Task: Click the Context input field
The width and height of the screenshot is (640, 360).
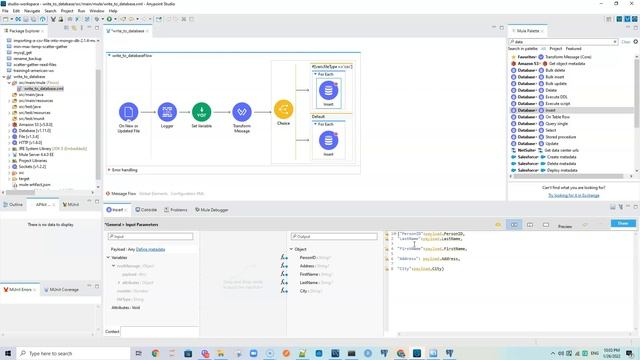Action: coord(160,331)
